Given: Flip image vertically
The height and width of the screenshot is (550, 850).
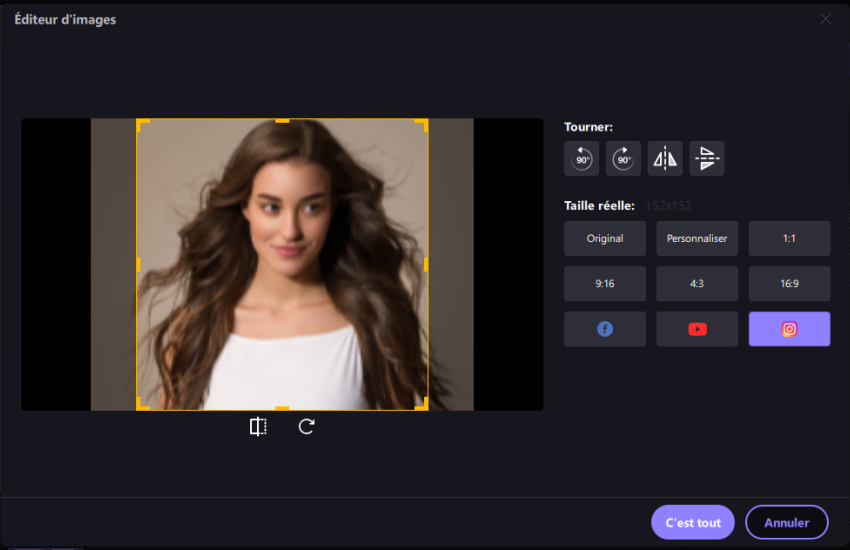Looking at the screenshot, I should coord(707,158).
